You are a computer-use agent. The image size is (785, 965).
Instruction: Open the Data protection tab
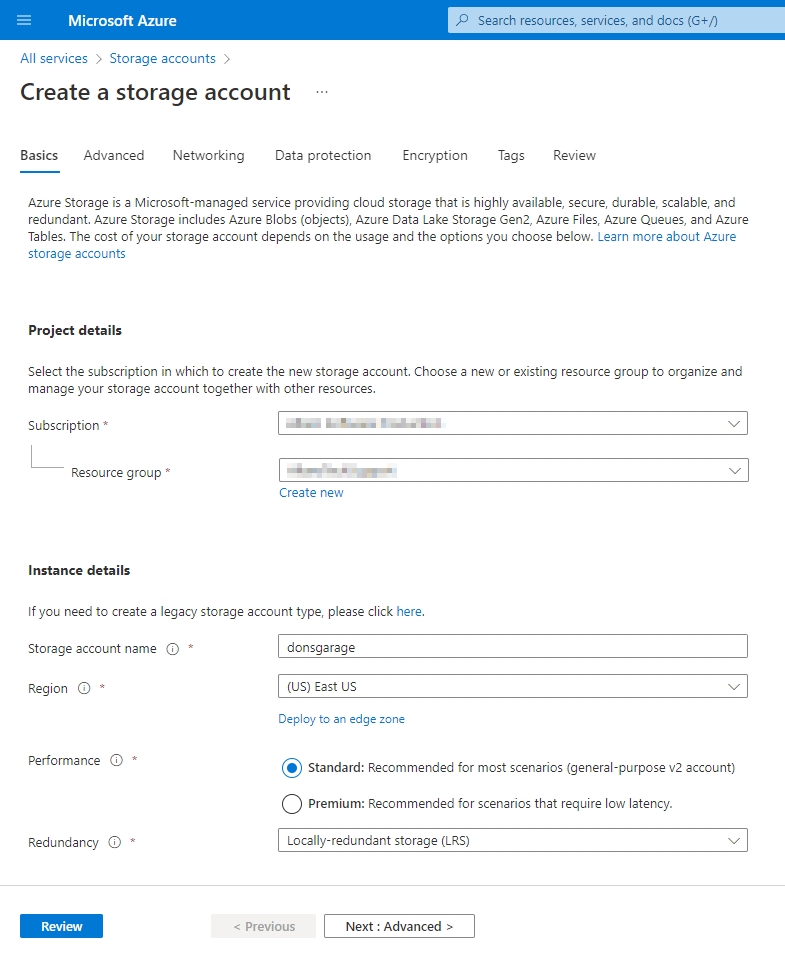coord(323,155)
